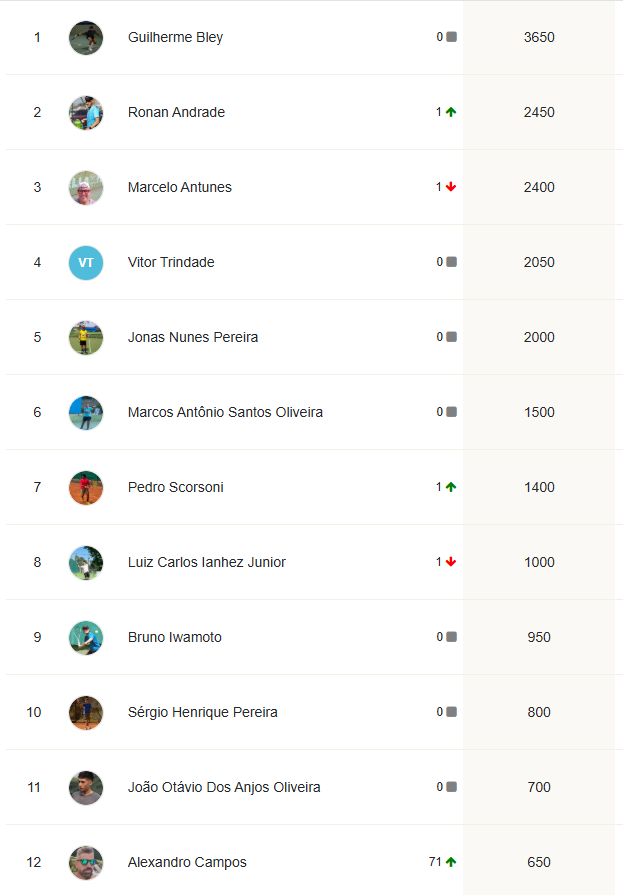This screenshot has height=895, width=623.
Task: Click red down arrow beside Marcelo Antunes
Action: pos(451,188)
